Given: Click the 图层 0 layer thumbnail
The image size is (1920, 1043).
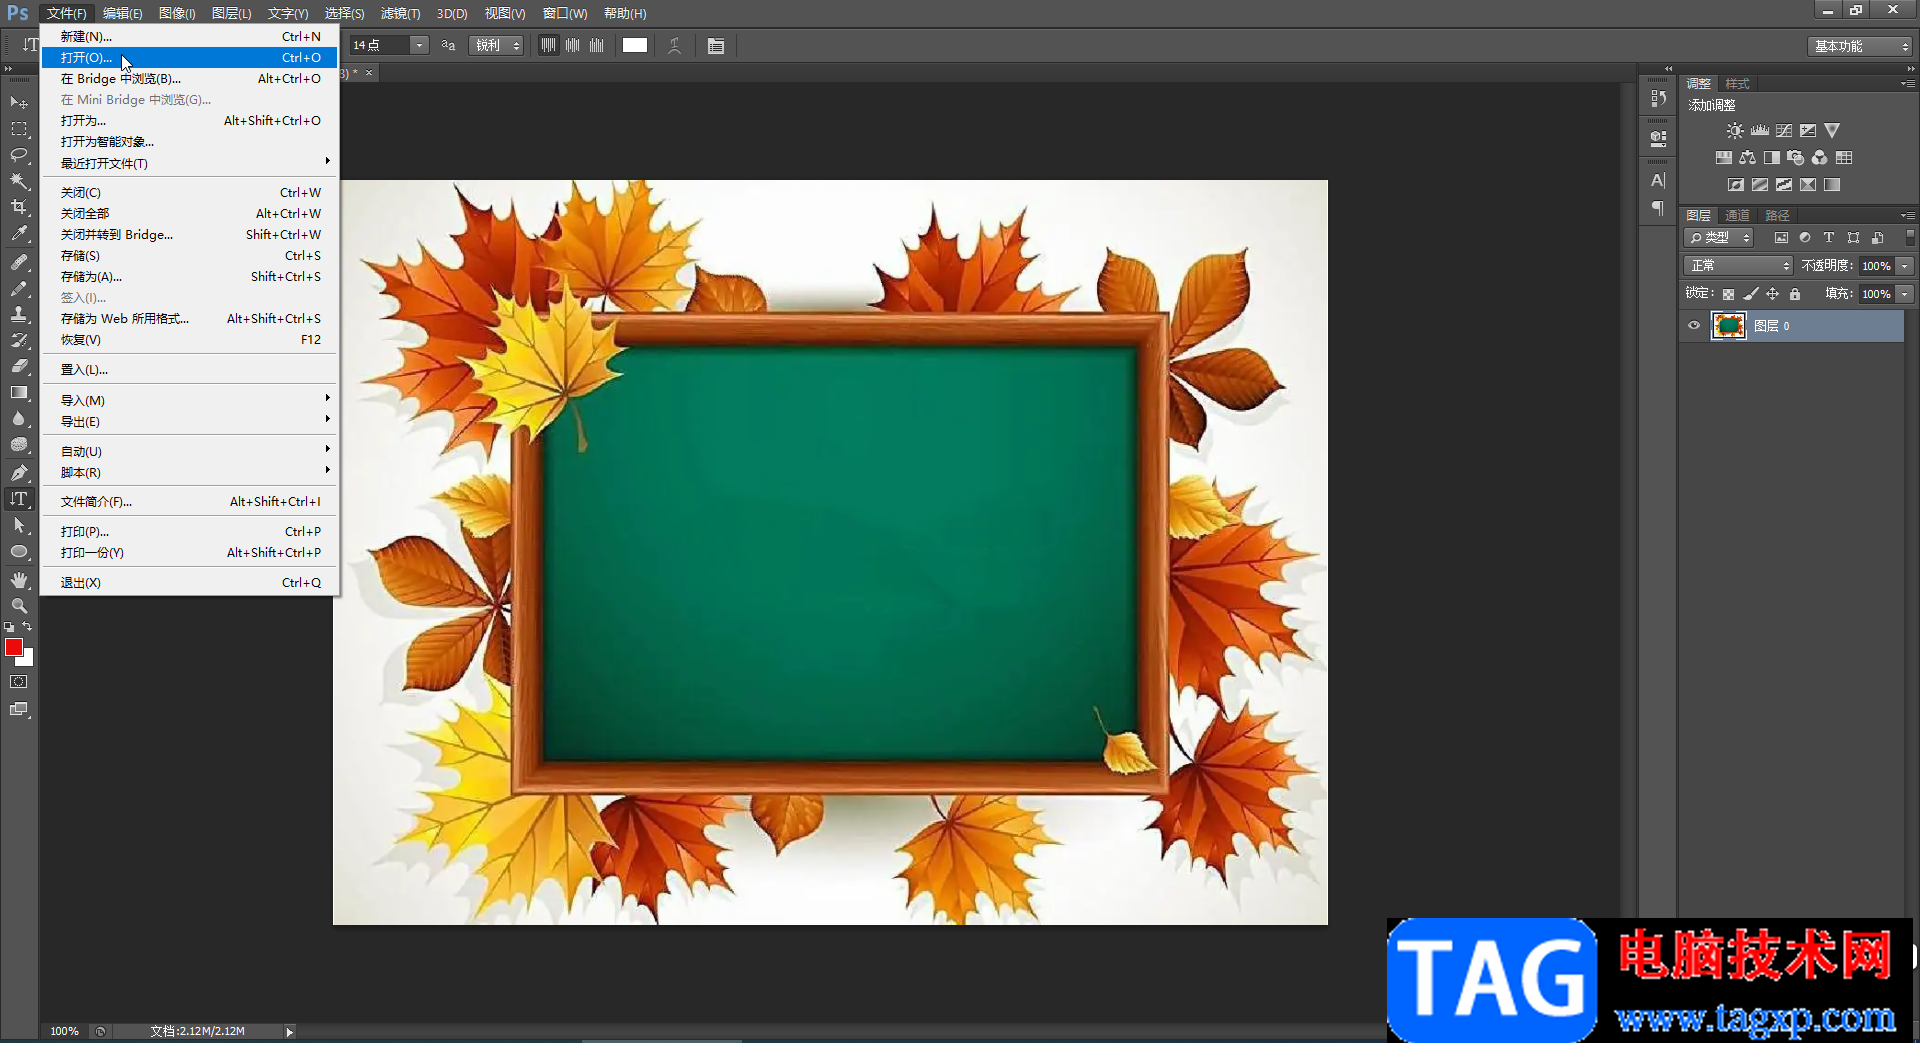Looking at the screenshot, I should (1729, 326).
